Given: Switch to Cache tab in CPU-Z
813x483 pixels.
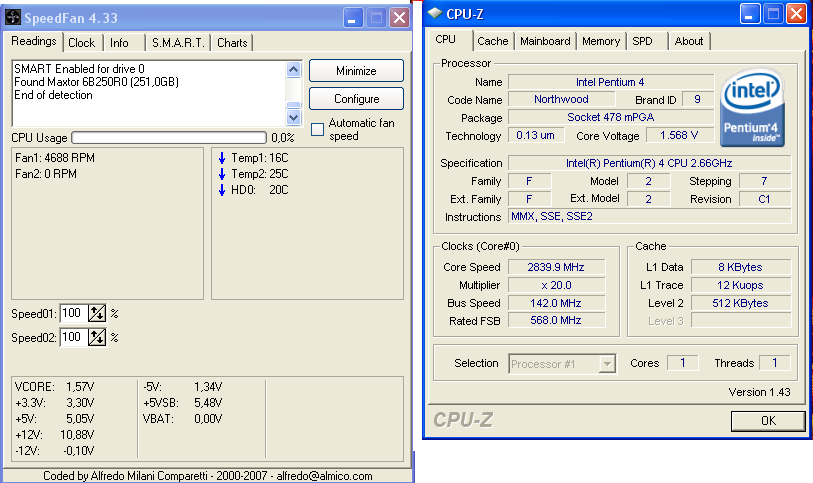Looking at the screenshot, I should 493,41.
